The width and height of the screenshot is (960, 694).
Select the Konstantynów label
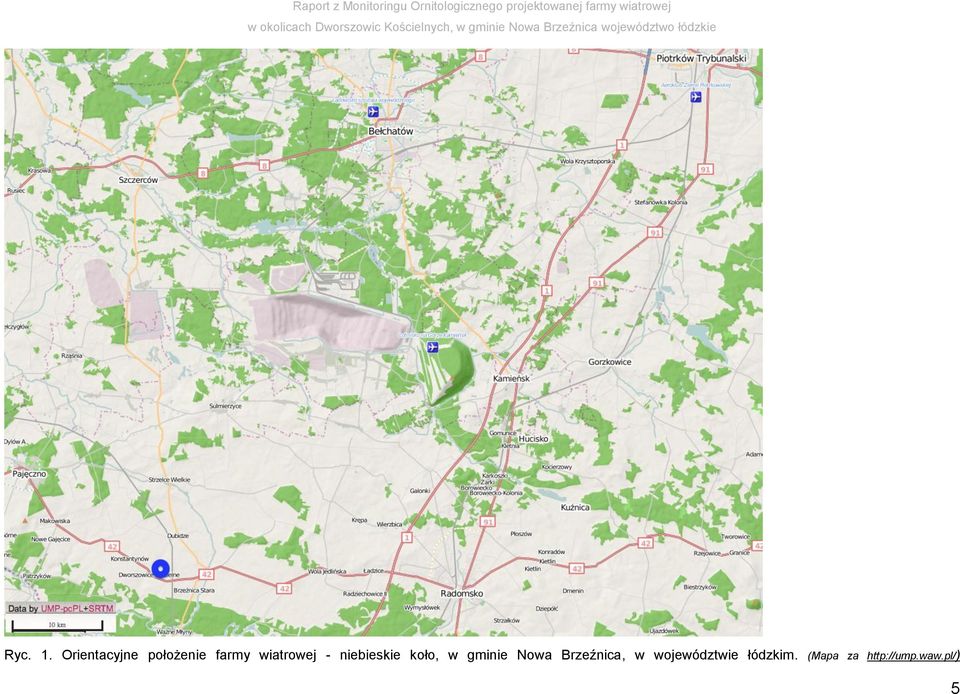[130, 559]
